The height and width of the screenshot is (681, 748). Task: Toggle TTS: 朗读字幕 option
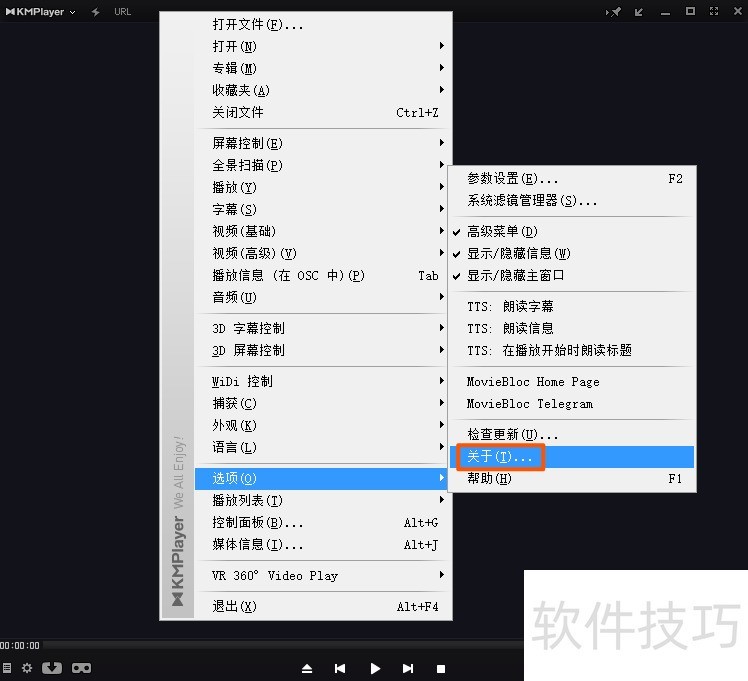click(x=572, y=306)
